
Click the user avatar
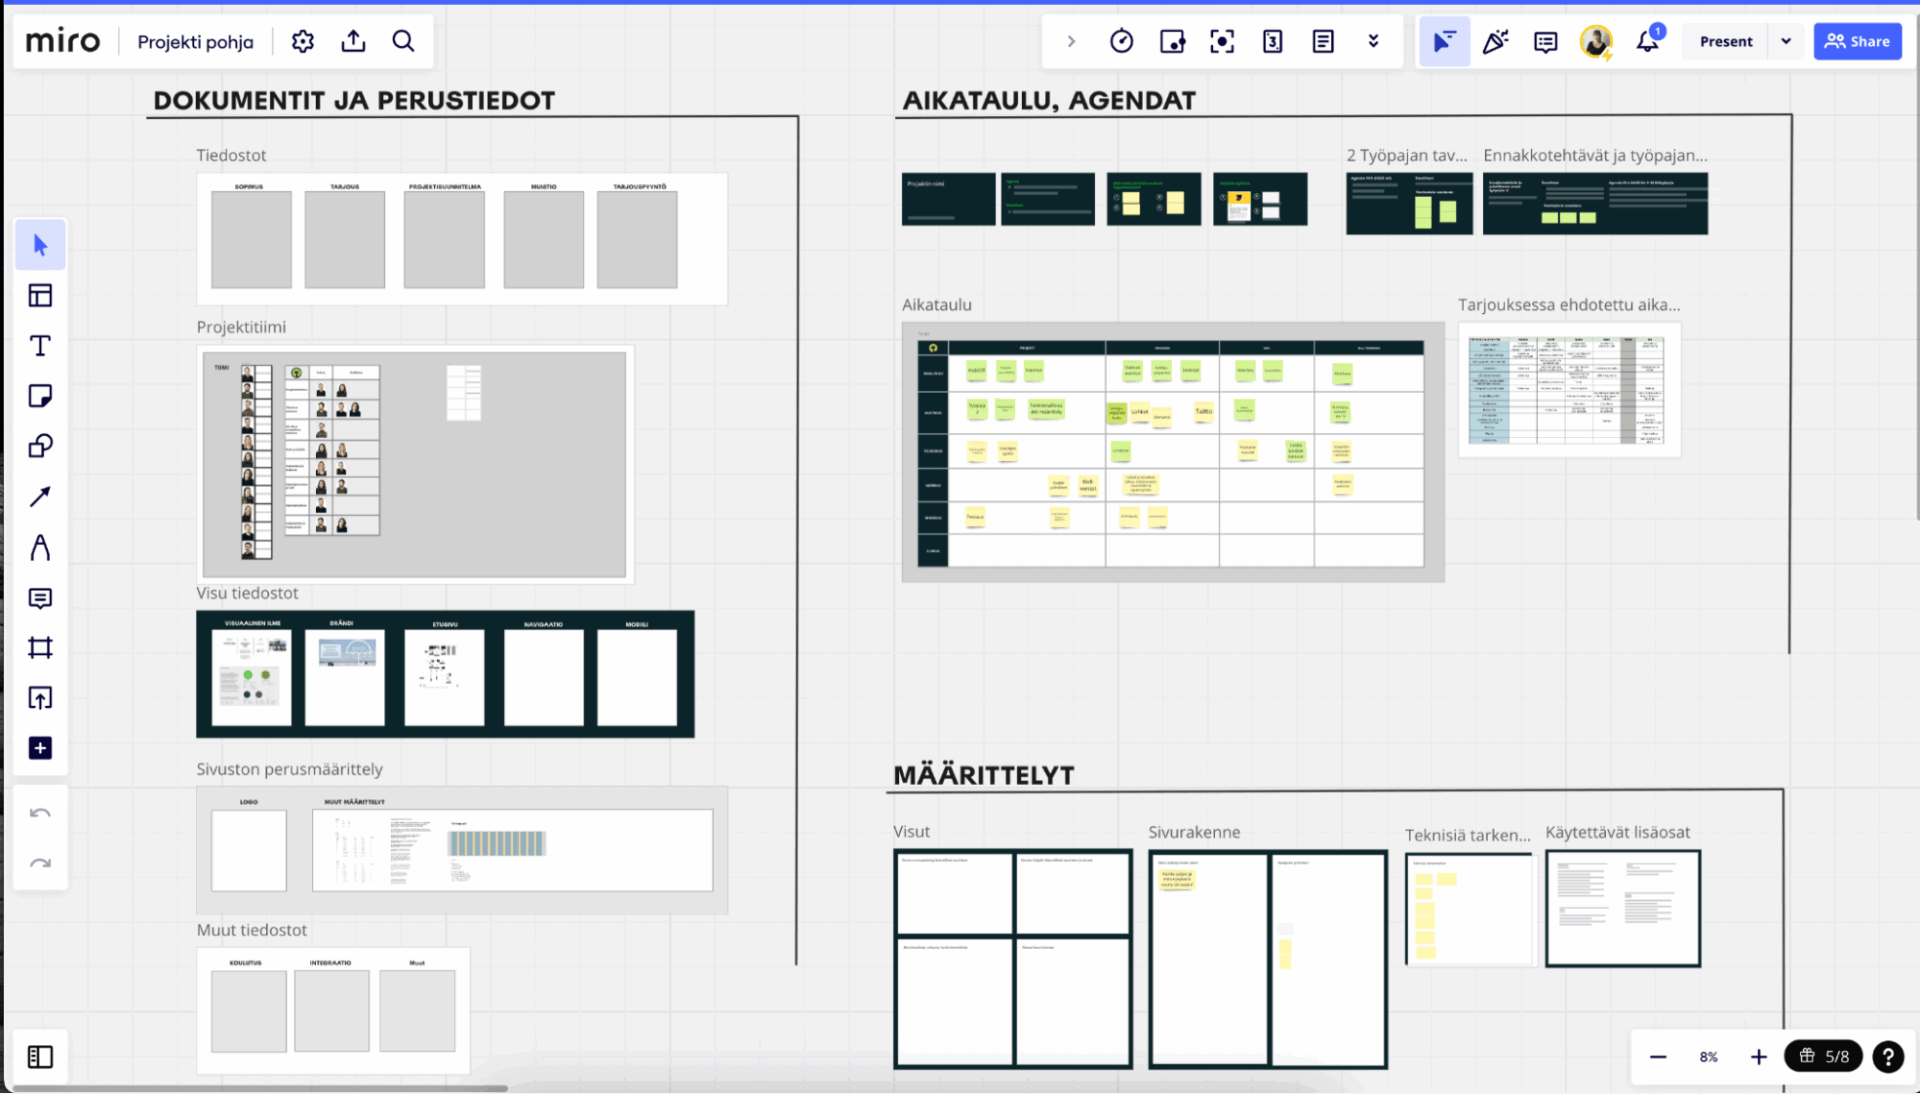pos(1596,41)
